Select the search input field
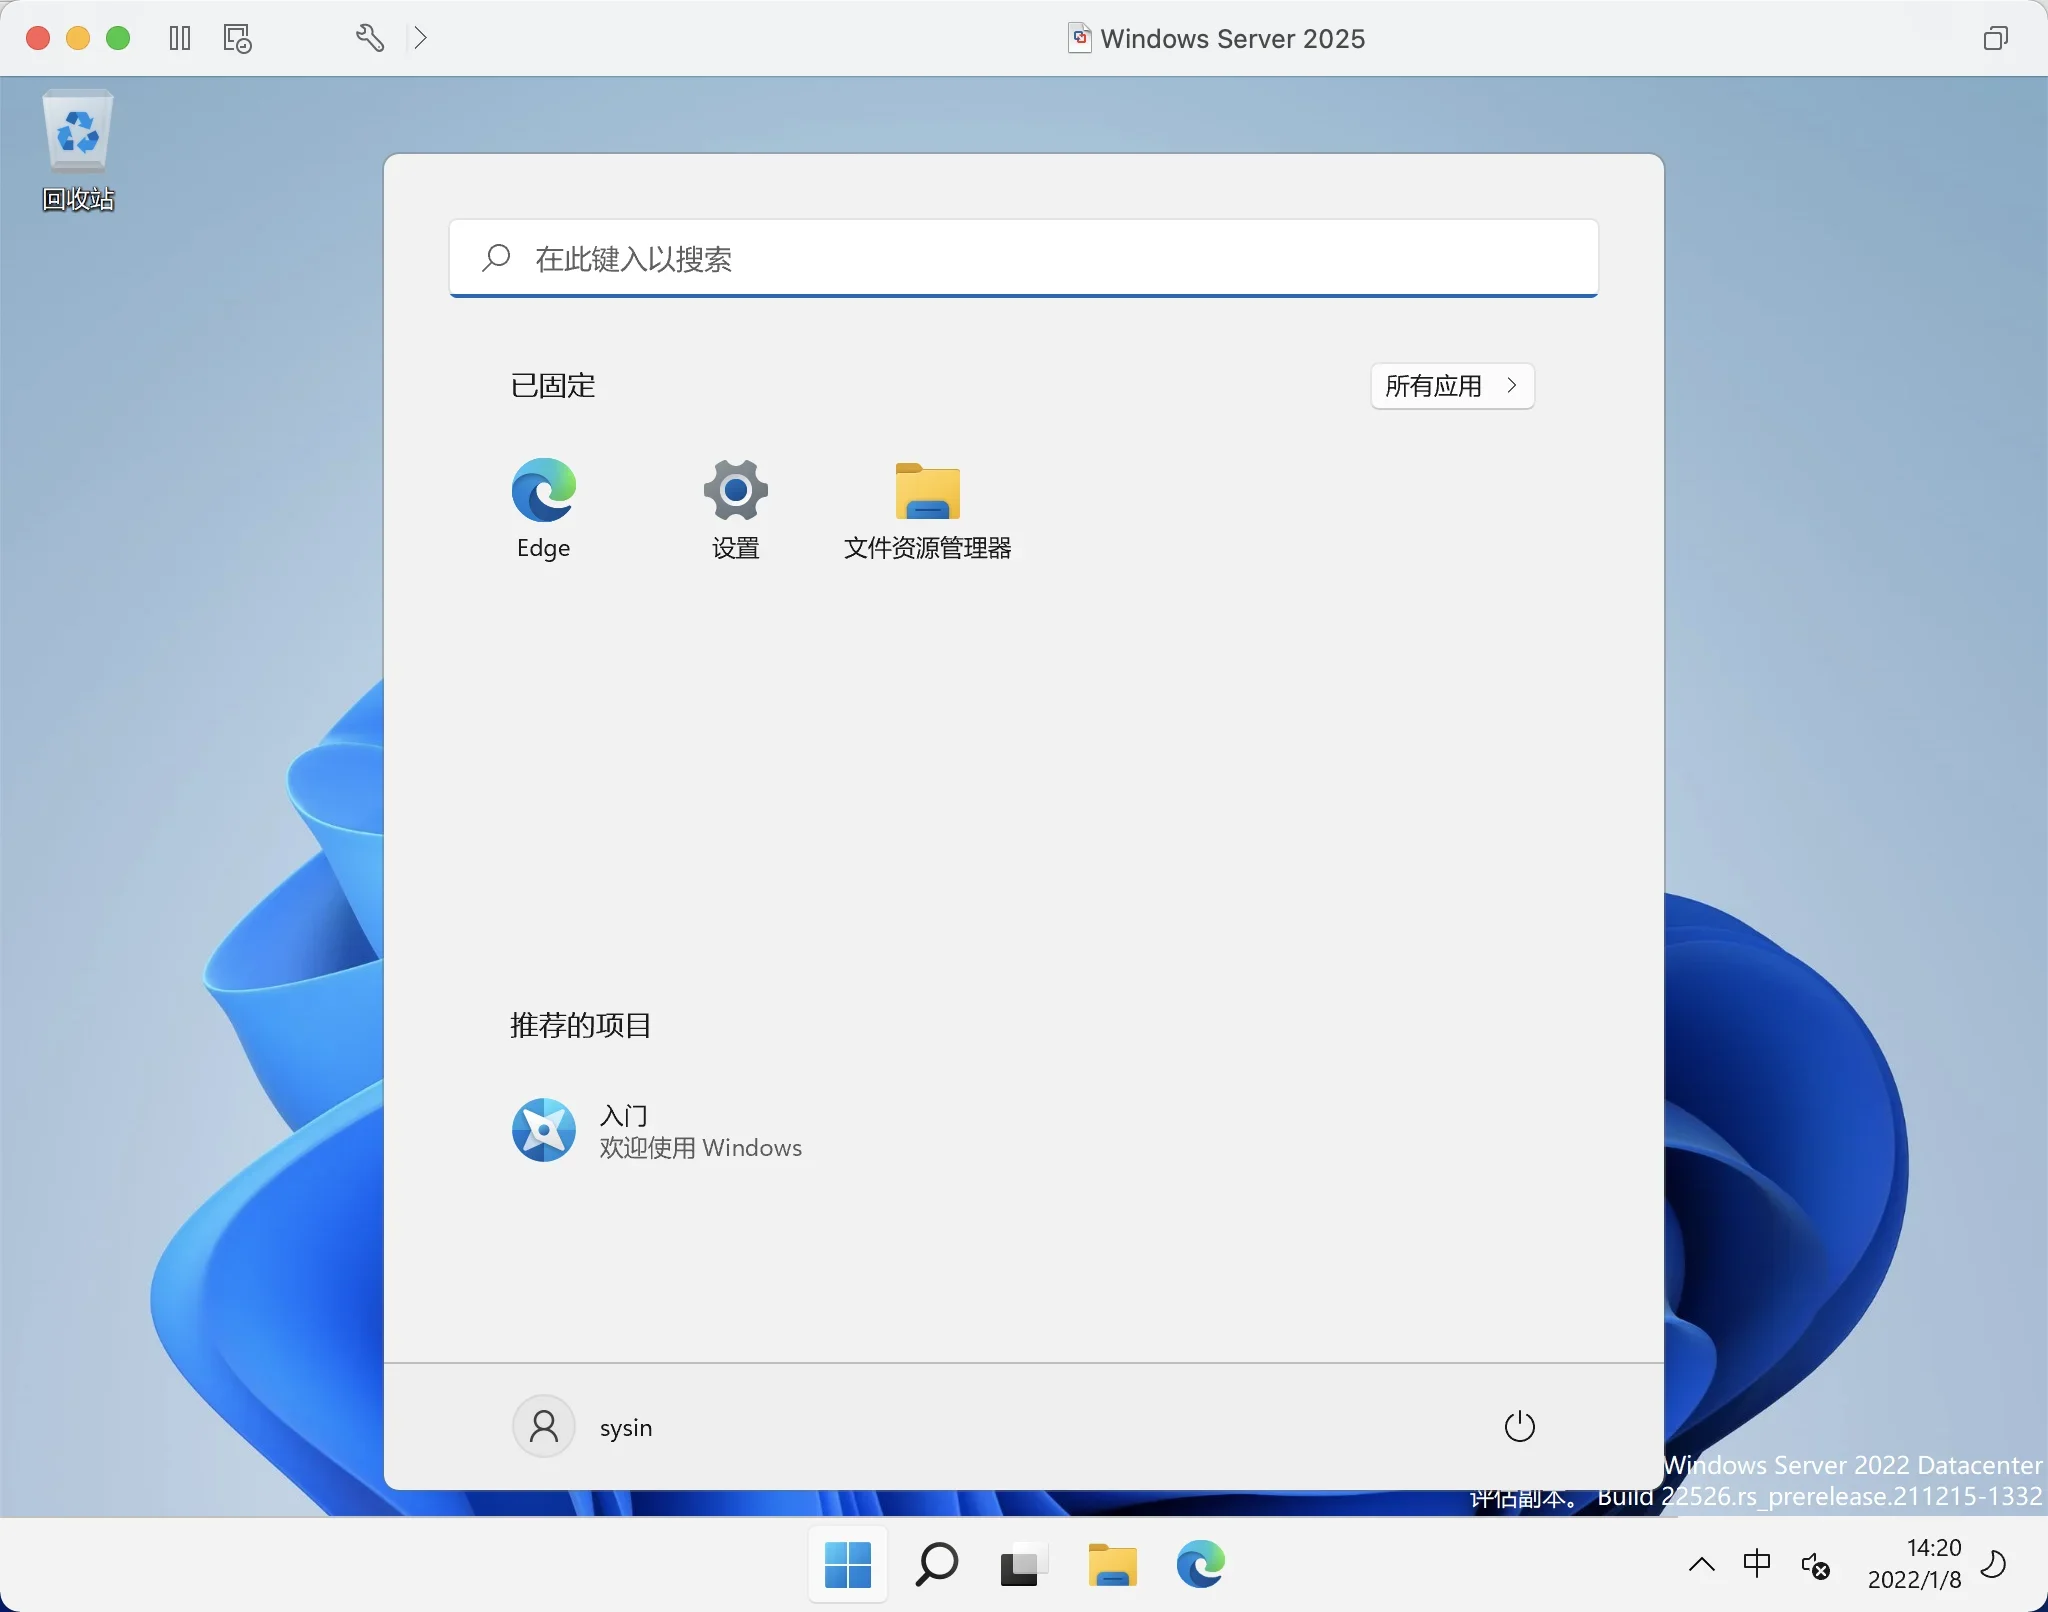The width and height of the screenshot is (2048, 1612). pyautogui.click(x=1022, y=258)
